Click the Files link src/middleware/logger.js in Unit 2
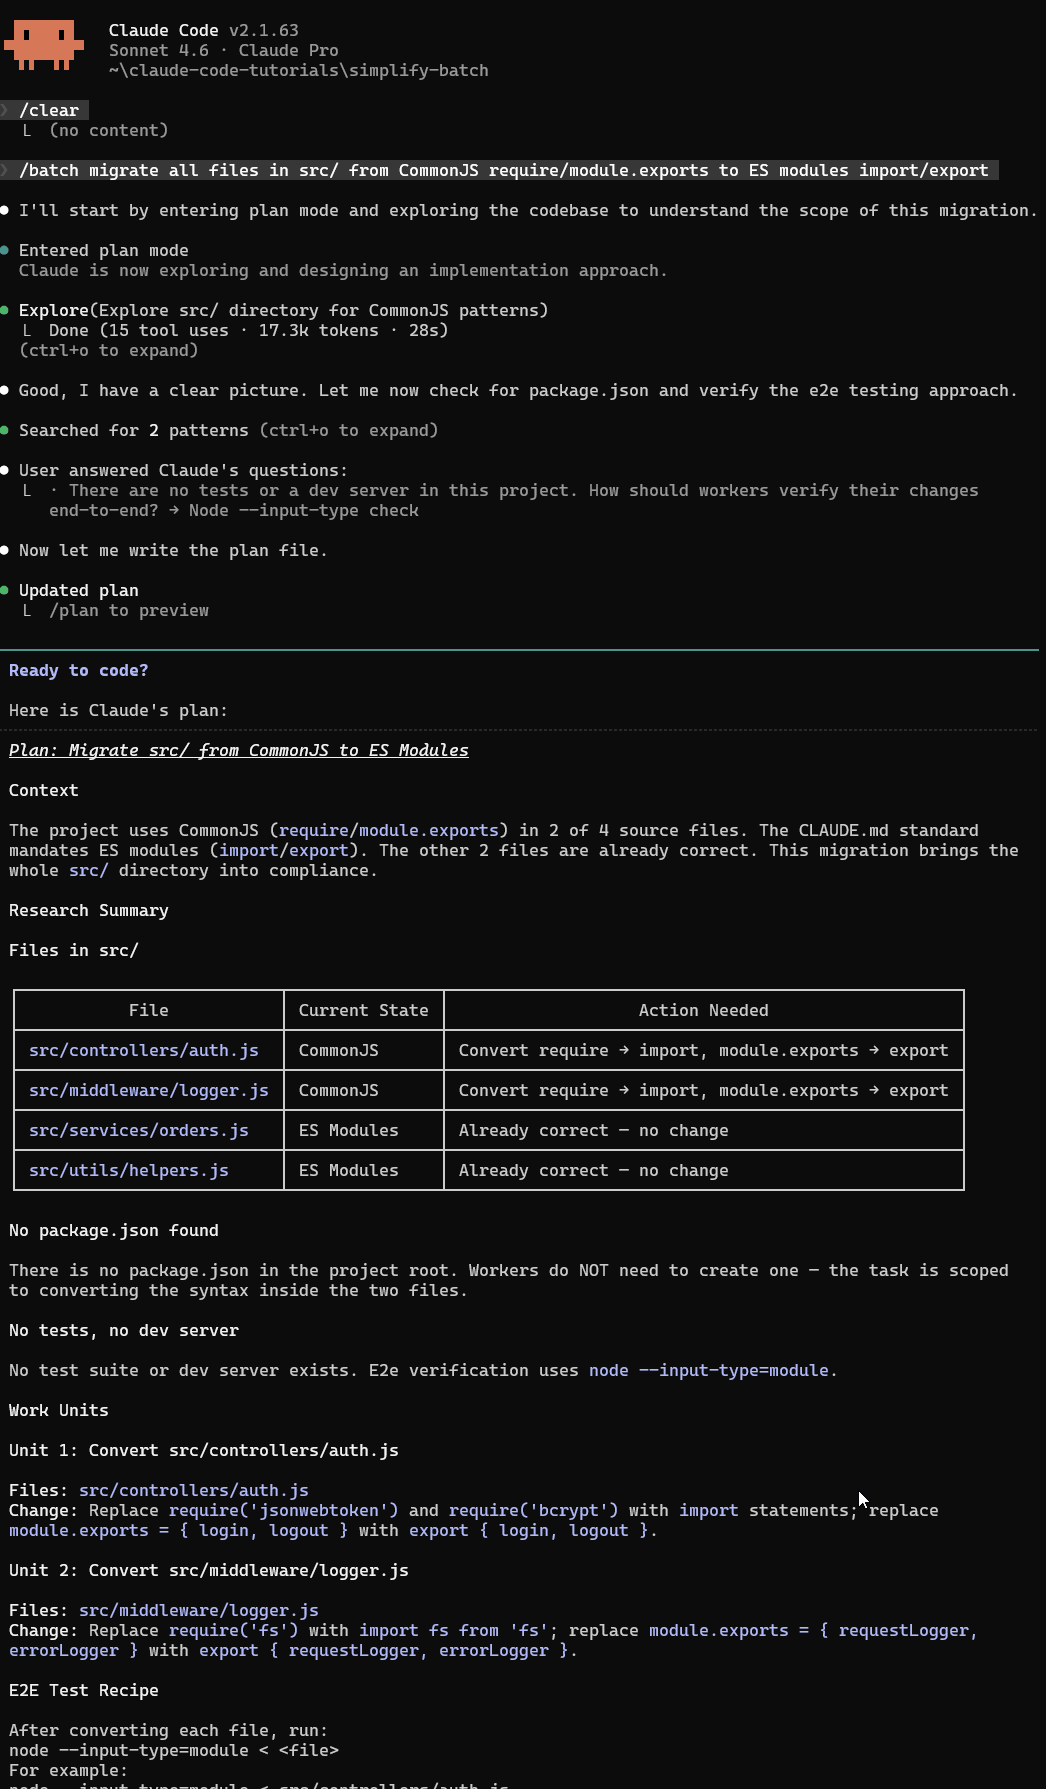Screen dimensions: 1046x1789 (x=198, y=1610)
